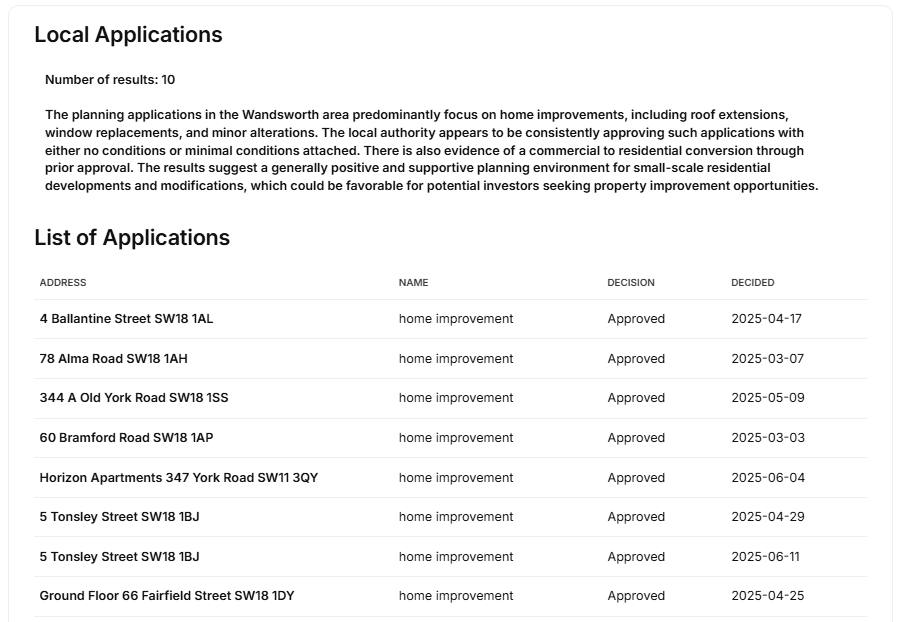Open Ground Floor 66 Fairfield Street application
Image resolution: width=898 pixels, height=622 pixels.
pos(167,596)
